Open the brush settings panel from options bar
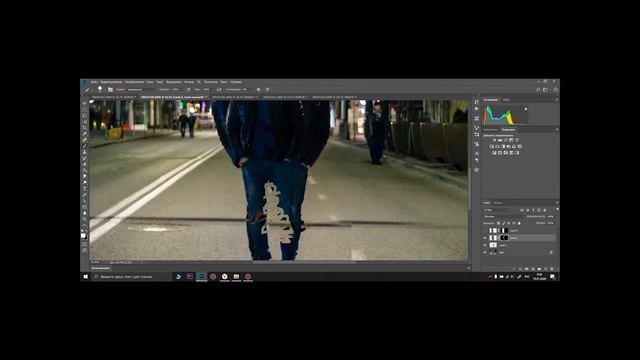Image resolution: width=640 pixels, height=360 pixels. (110, 89)
